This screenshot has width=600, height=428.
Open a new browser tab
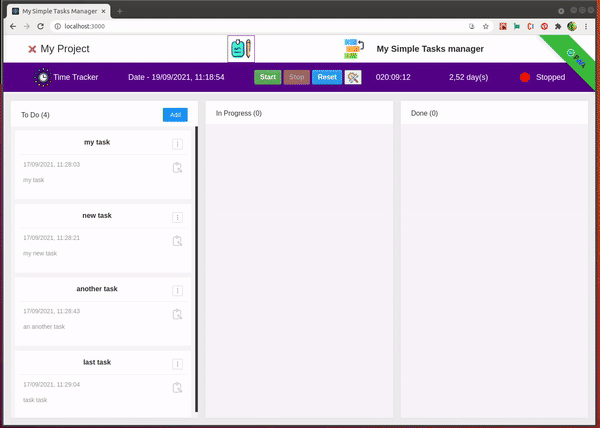pos(120,11)
